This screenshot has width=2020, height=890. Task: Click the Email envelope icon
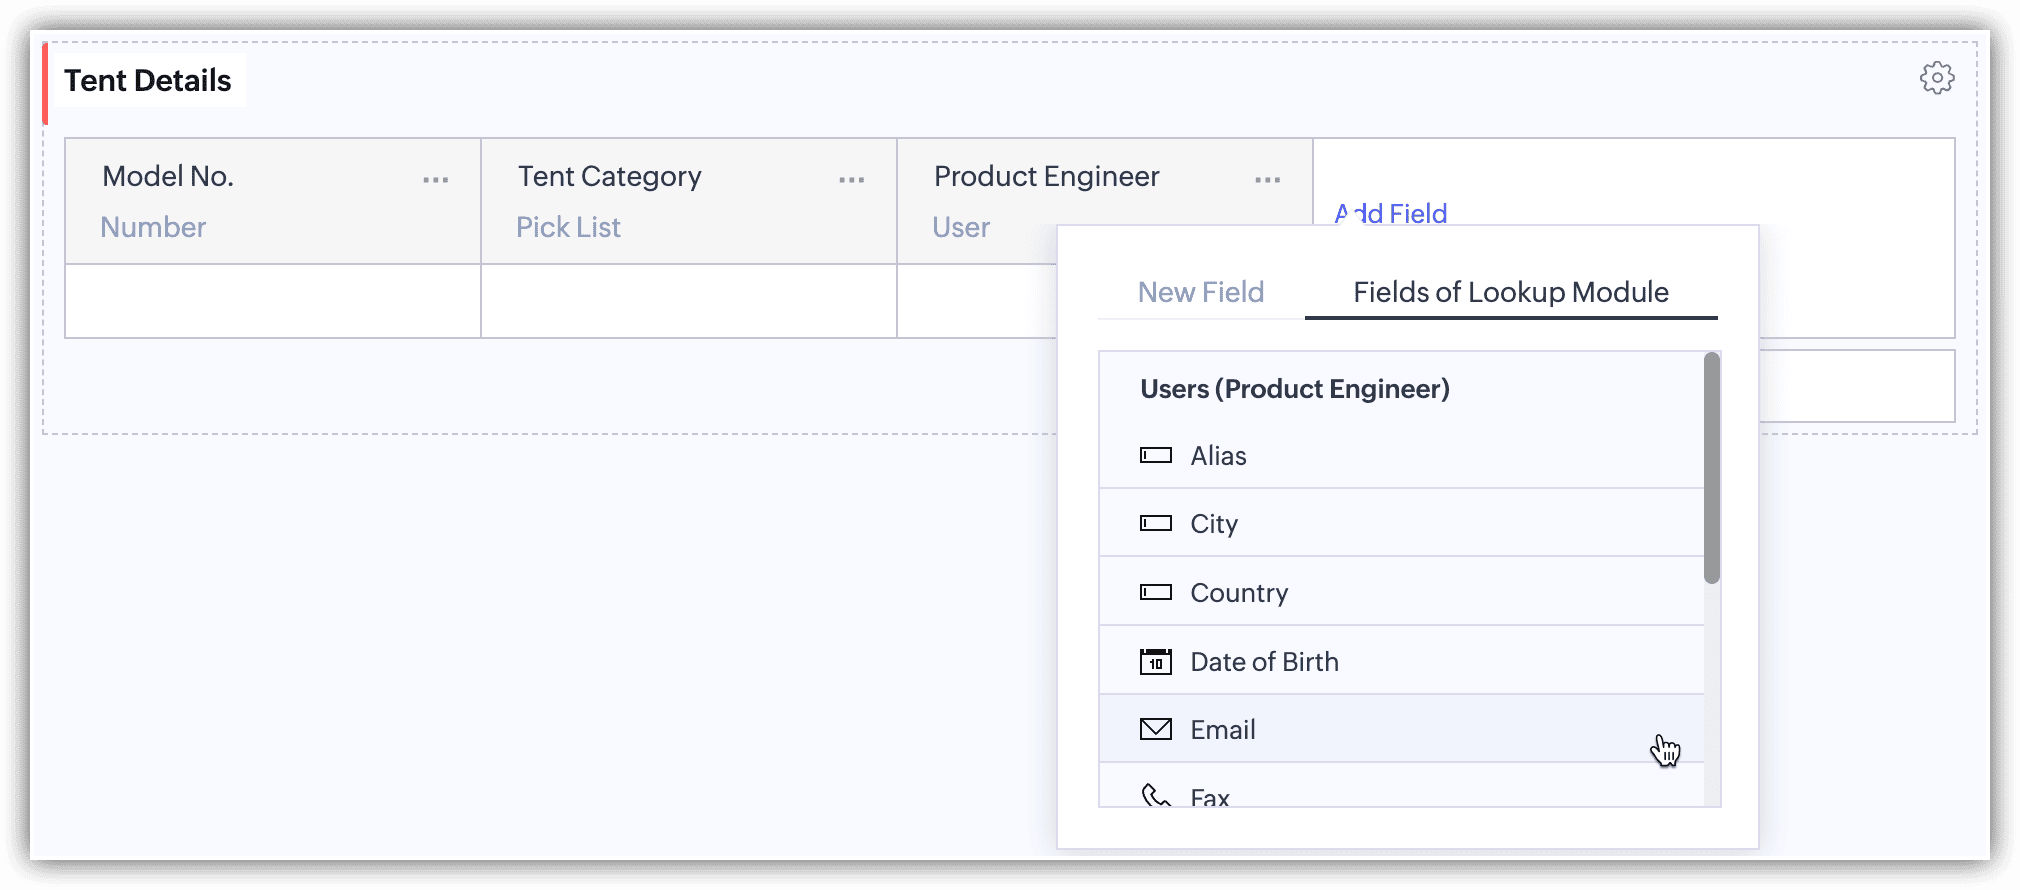click(1155, 730)
